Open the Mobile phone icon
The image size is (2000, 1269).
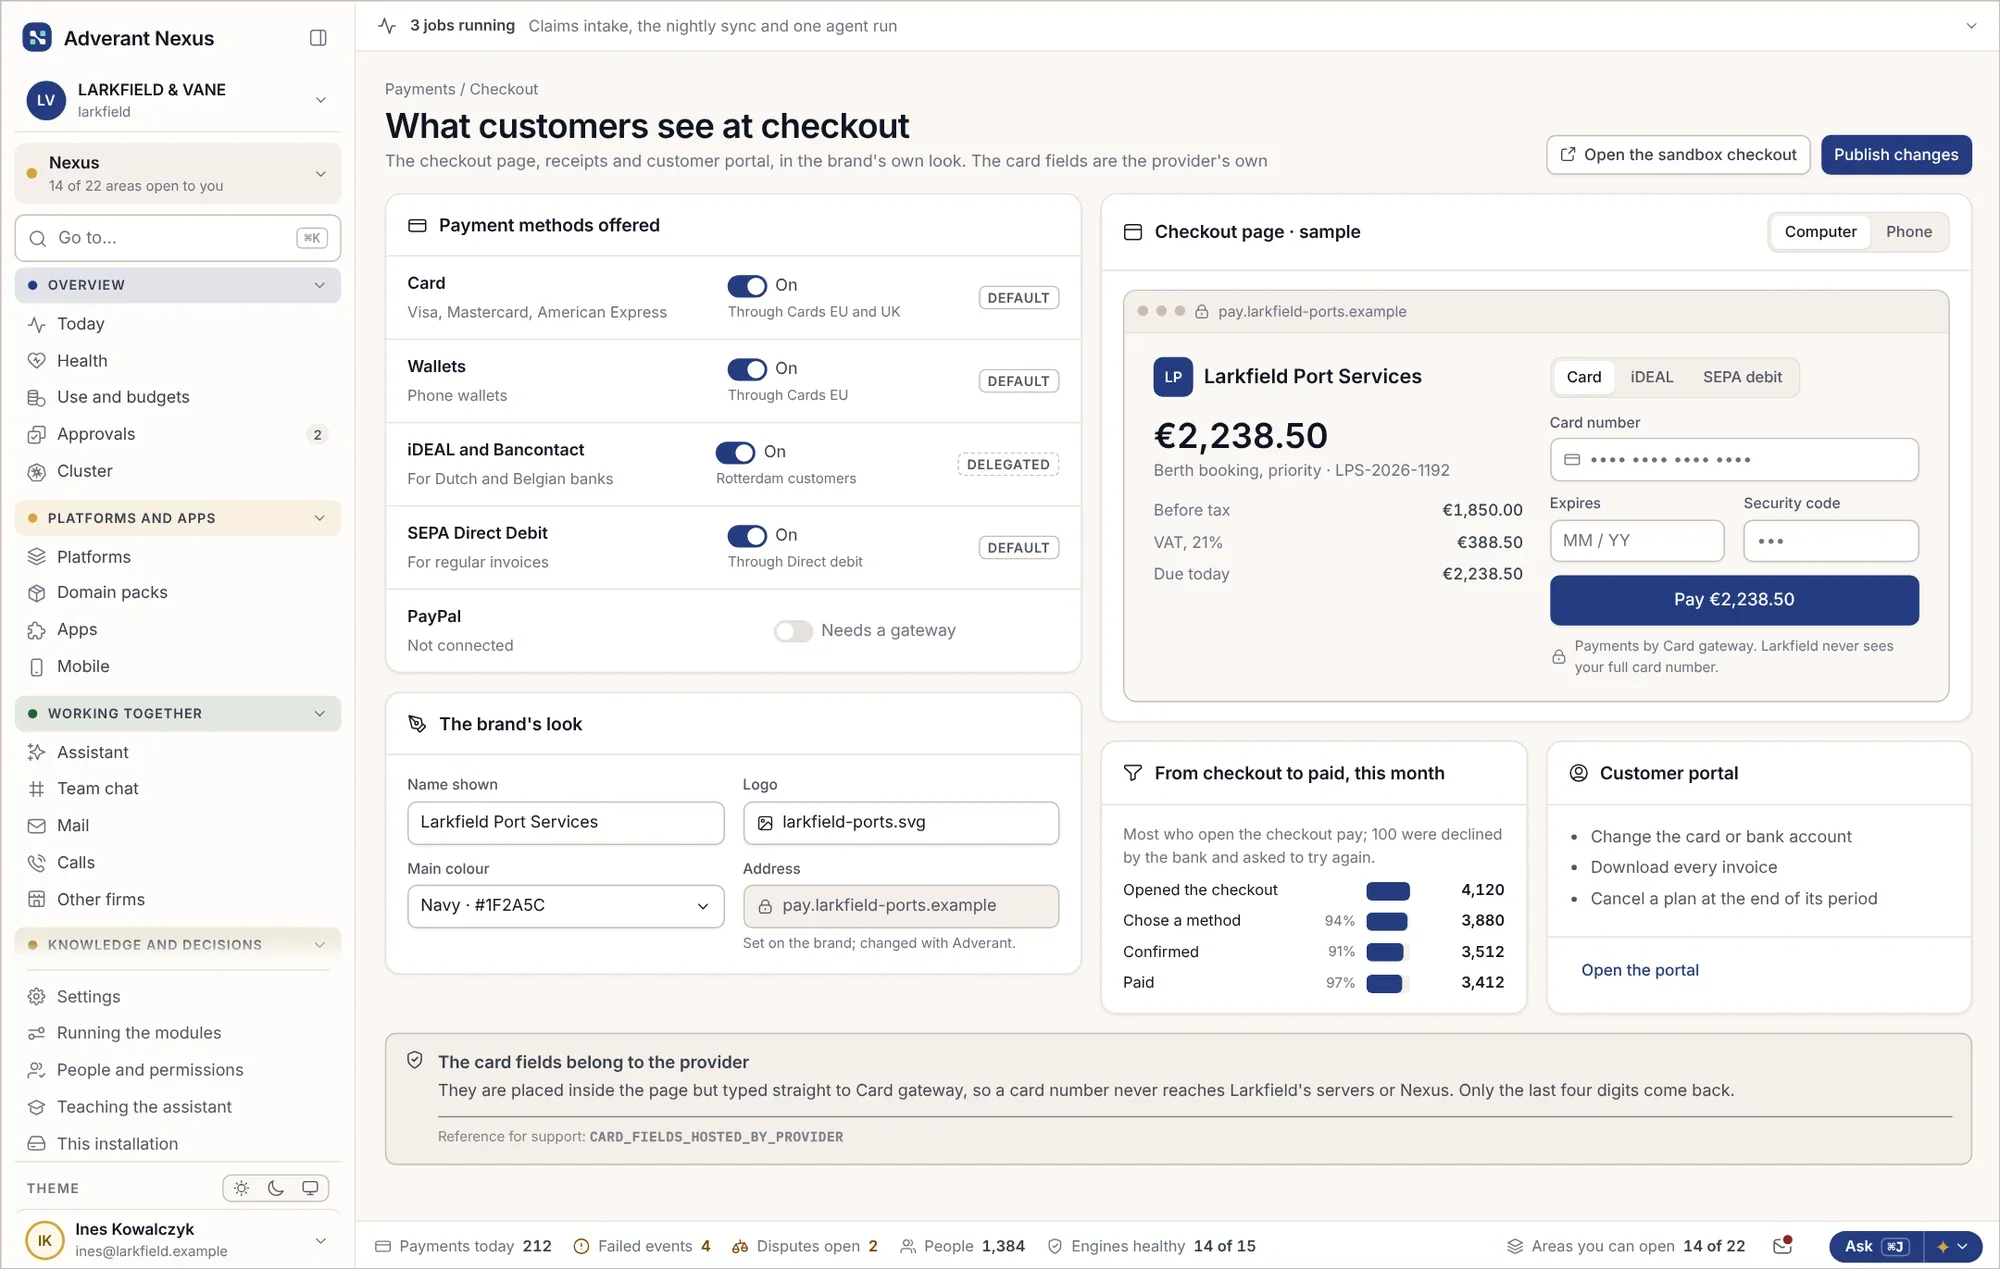[x=37, y=667]
